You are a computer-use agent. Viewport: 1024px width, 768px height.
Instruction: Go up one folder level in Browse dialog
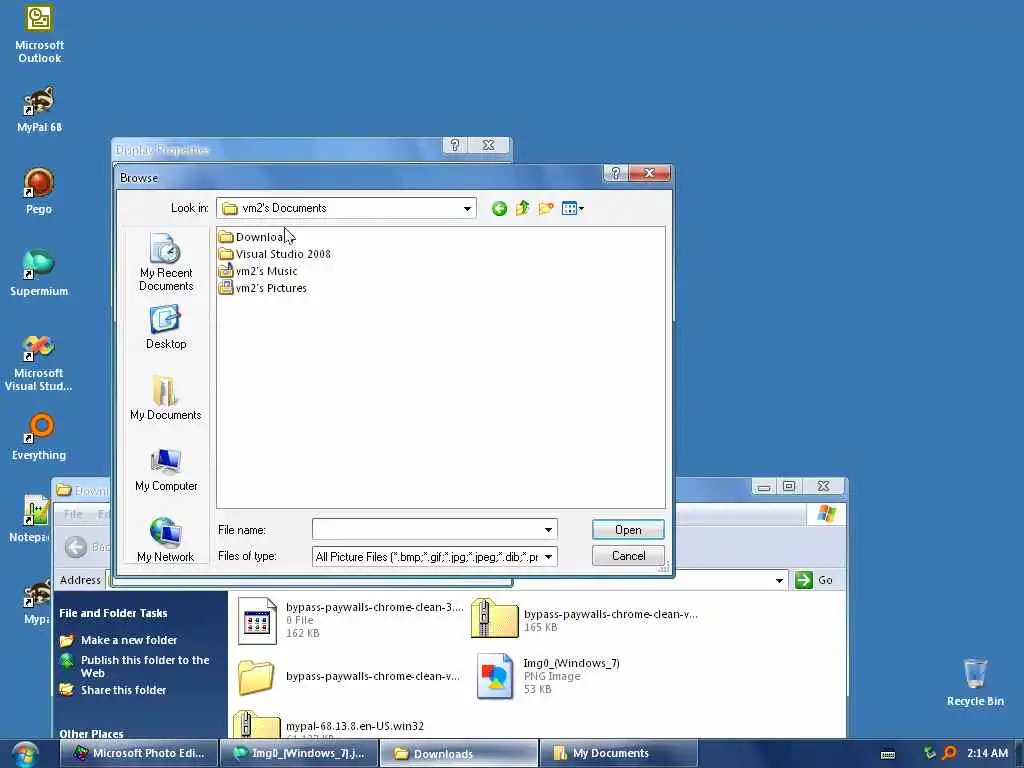[522, 208]
